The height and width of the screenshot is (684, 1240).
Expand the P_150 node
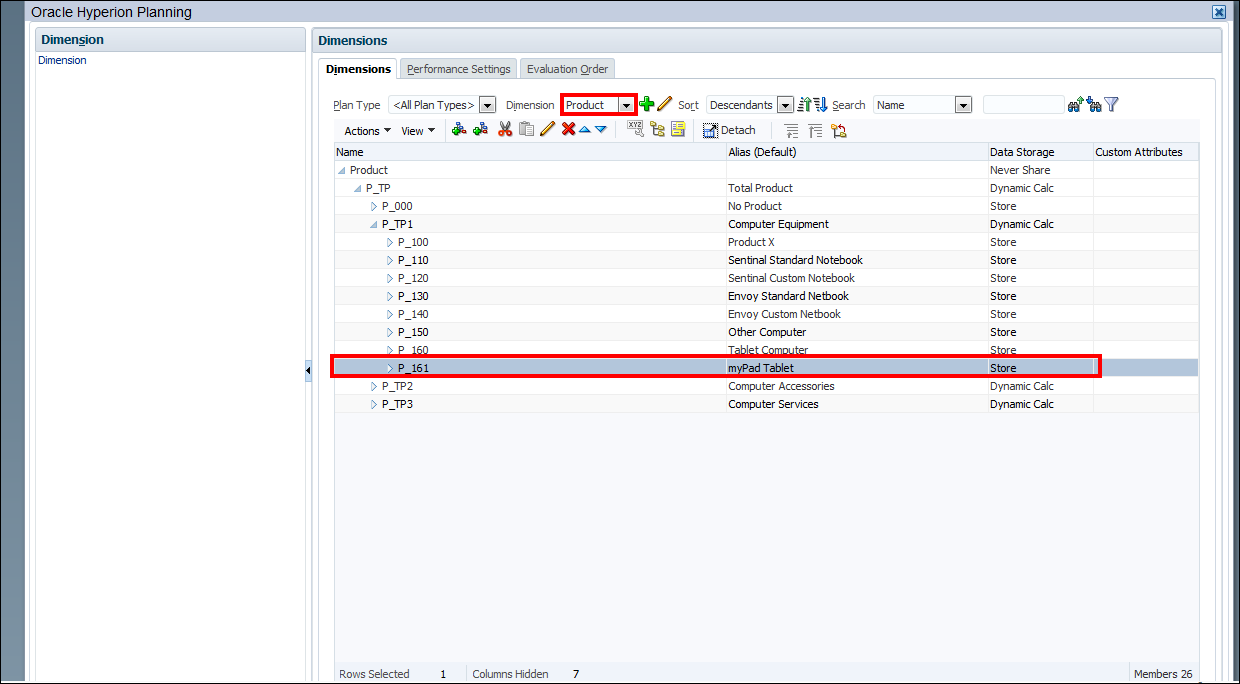pos(390,332)
